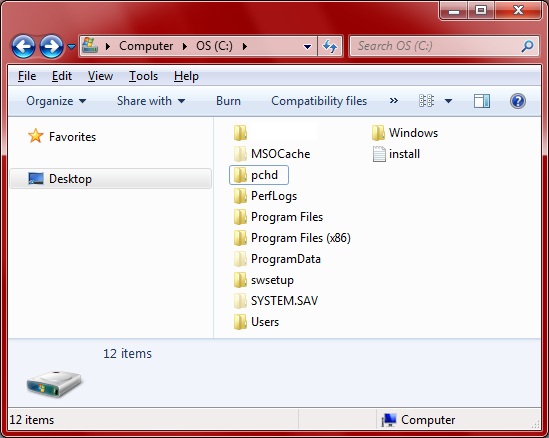Image resolution: width=549 pixels, height=438 pixels.
Task: Open the recent pages dropdown arrow
Action: 71,46
